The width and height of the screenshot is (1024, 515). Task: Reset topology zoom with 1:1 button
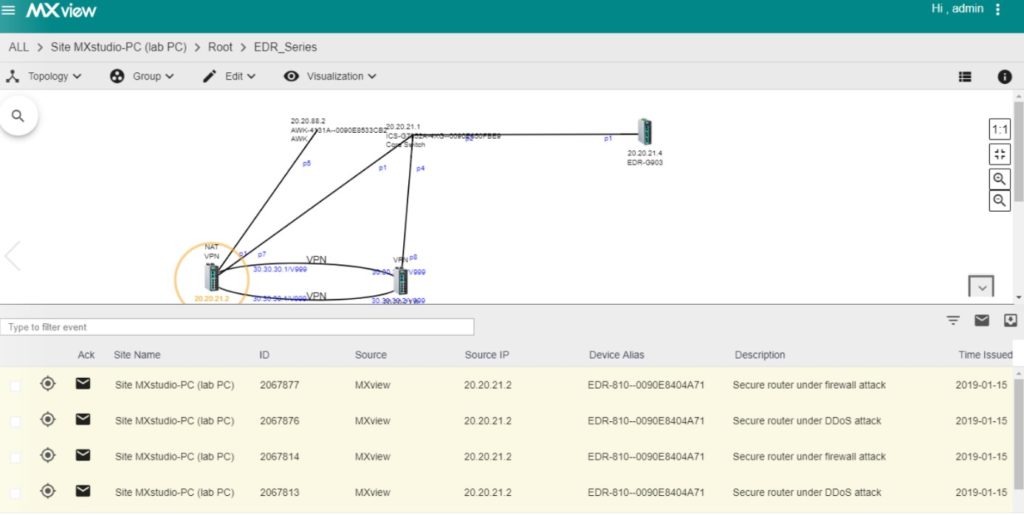1000,129
